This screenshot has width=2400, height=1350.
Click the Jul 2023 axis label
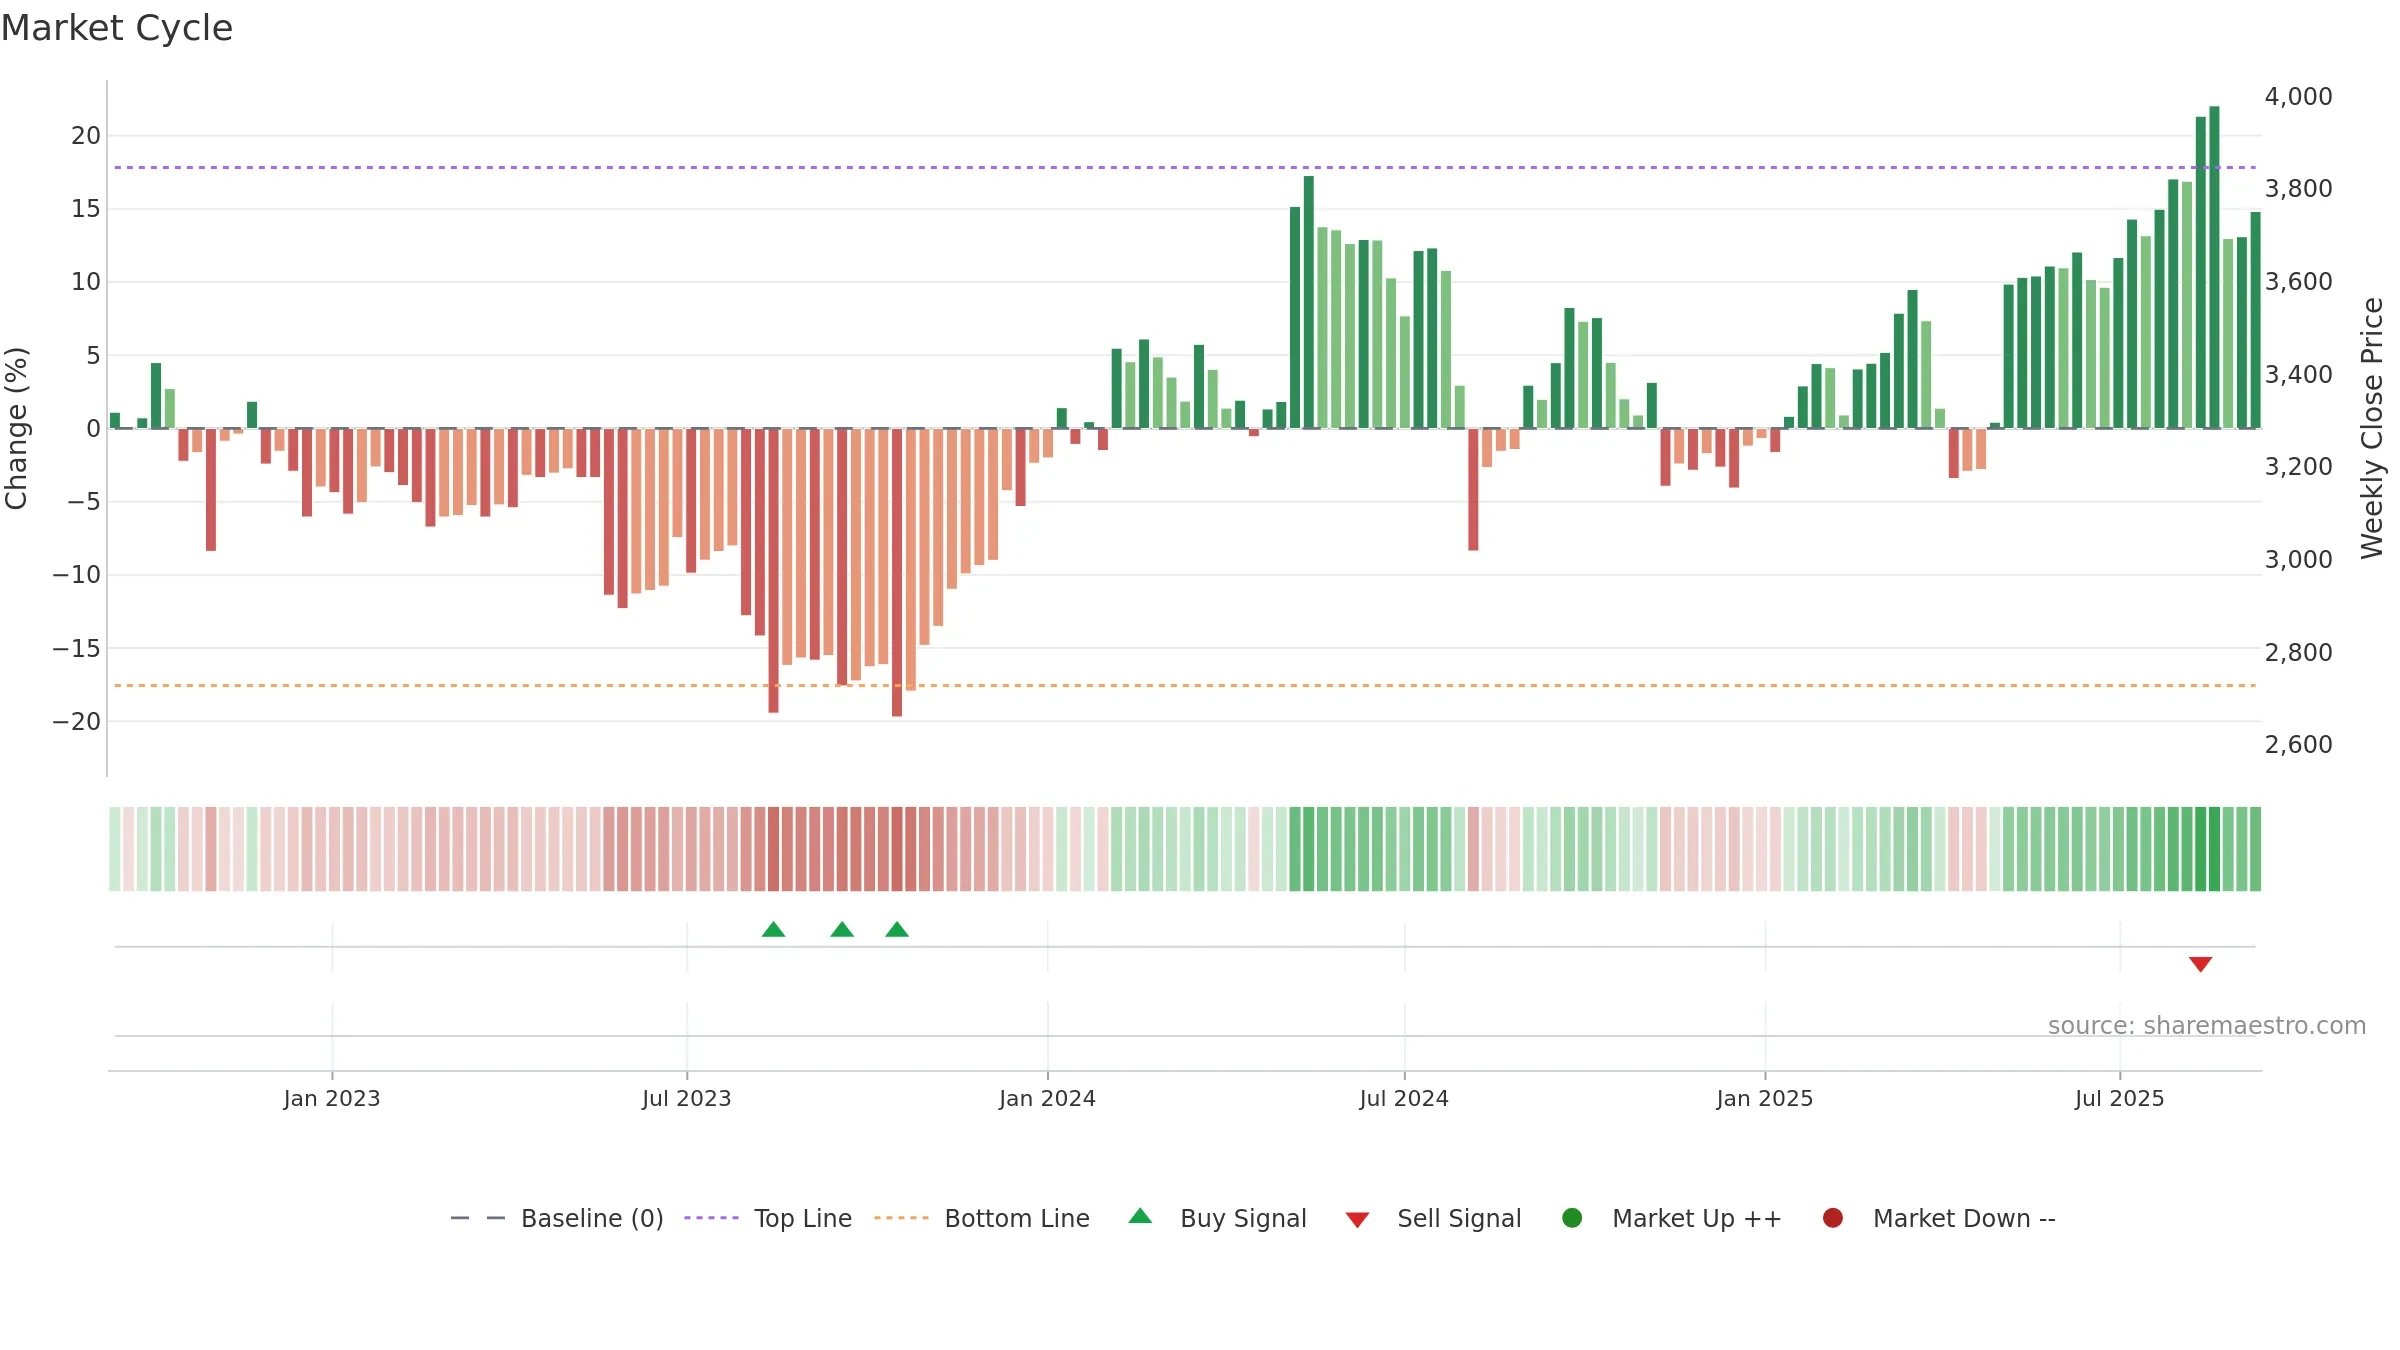point(687,1098)
